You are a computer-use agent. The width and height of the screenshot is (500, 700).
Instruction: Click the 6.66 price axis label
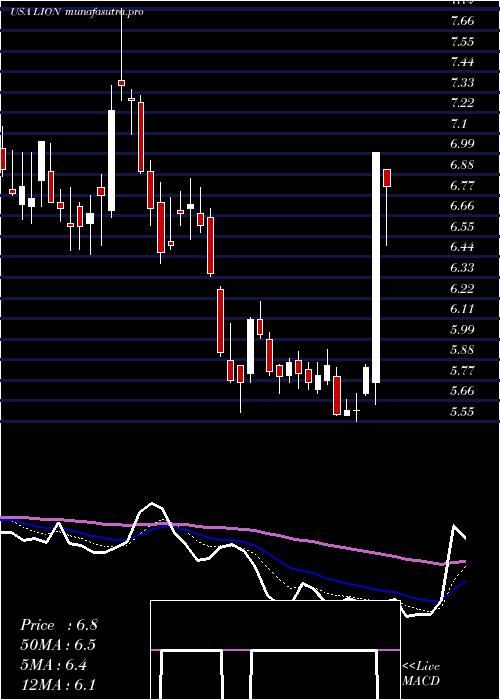tap(462, 206)
